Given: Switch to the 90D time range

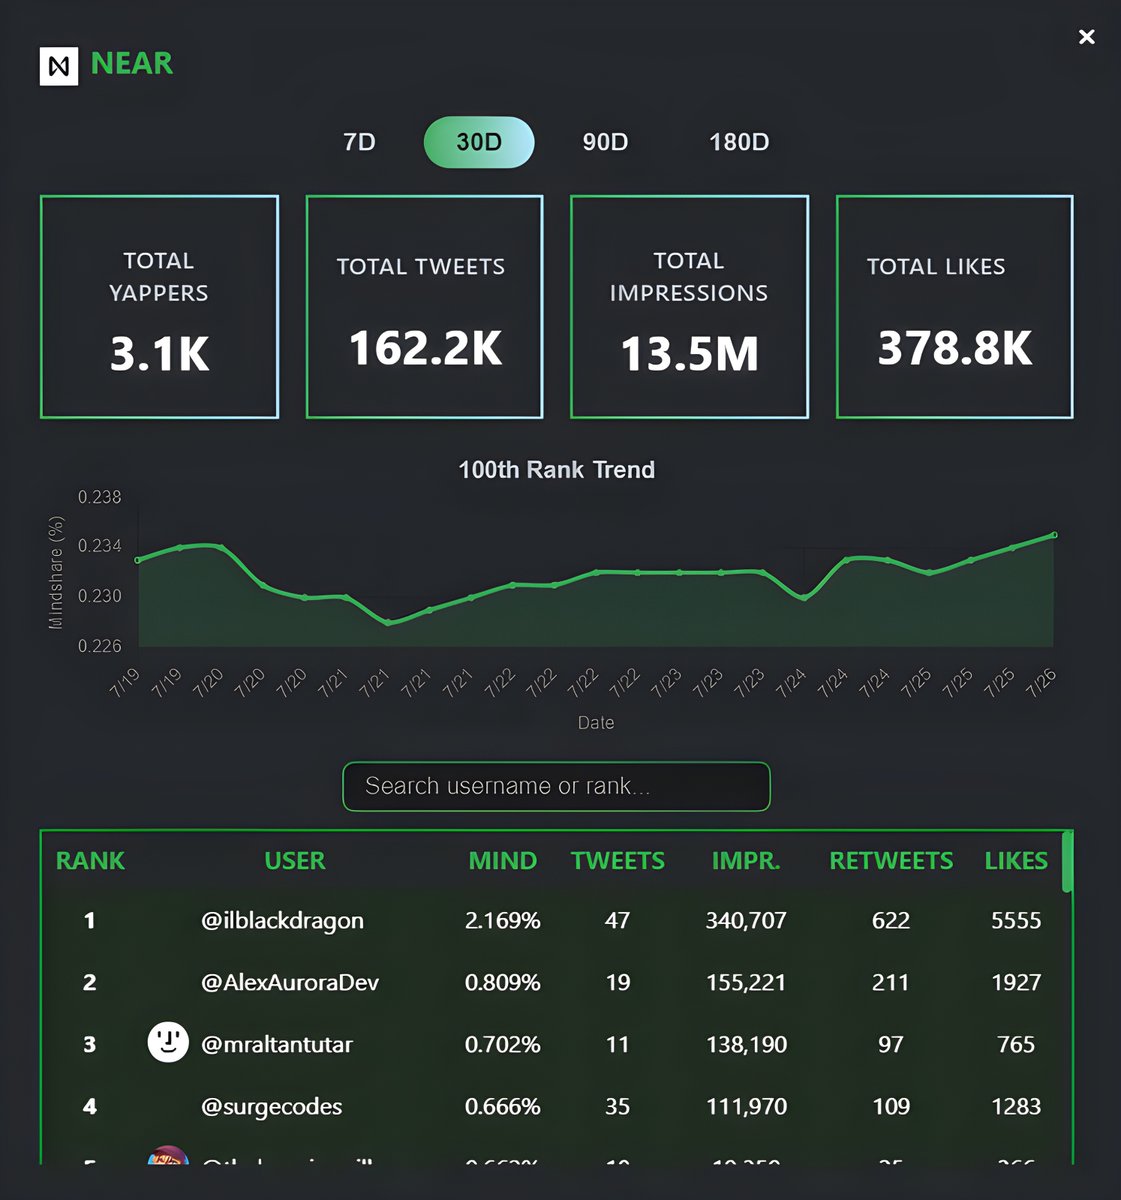Looking at the screenshot, I should [605, 142].
